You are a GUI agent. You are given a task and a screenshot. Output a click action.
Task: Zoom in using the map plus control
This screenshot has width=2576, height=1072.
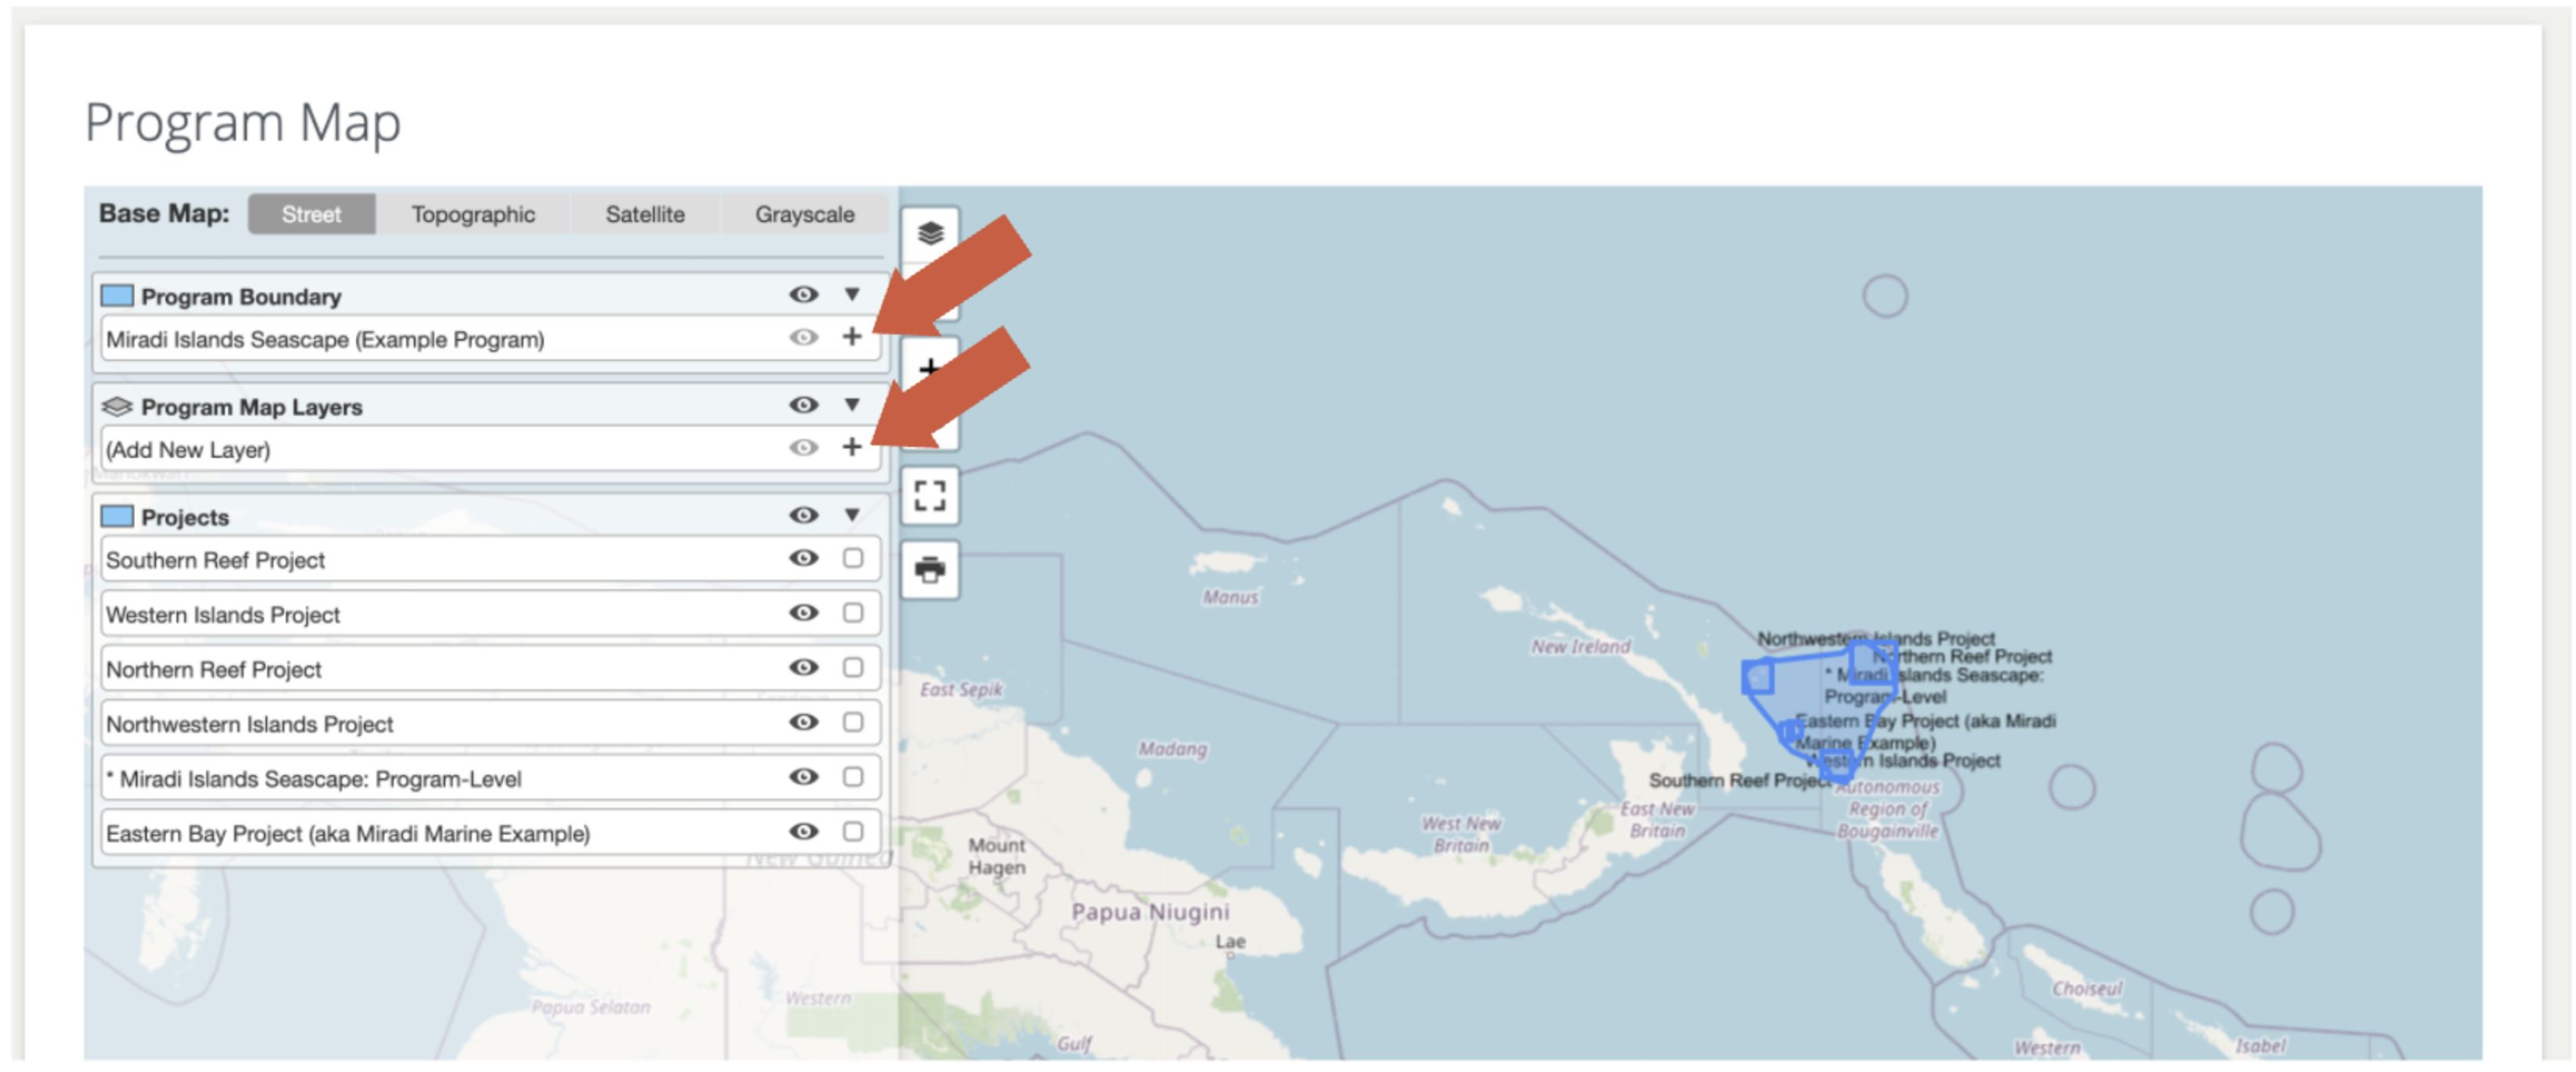click(930, 368)
